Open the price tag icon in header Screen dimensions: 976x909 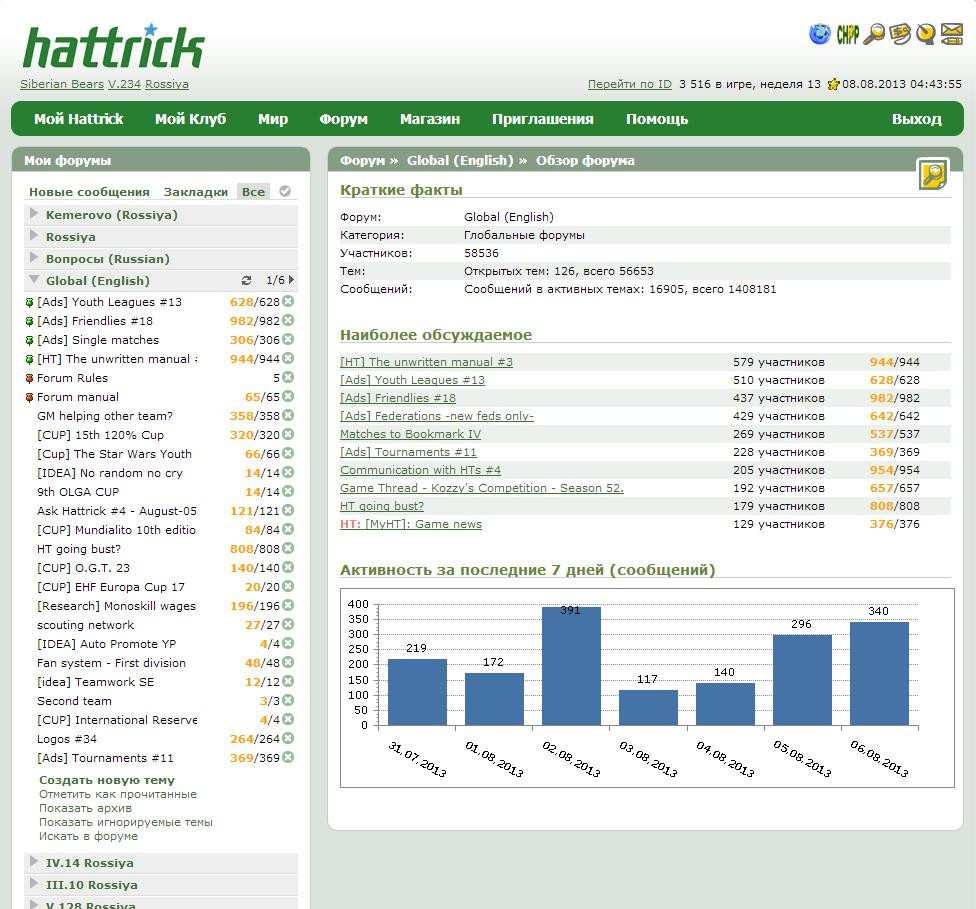click(x=900, y=34)
